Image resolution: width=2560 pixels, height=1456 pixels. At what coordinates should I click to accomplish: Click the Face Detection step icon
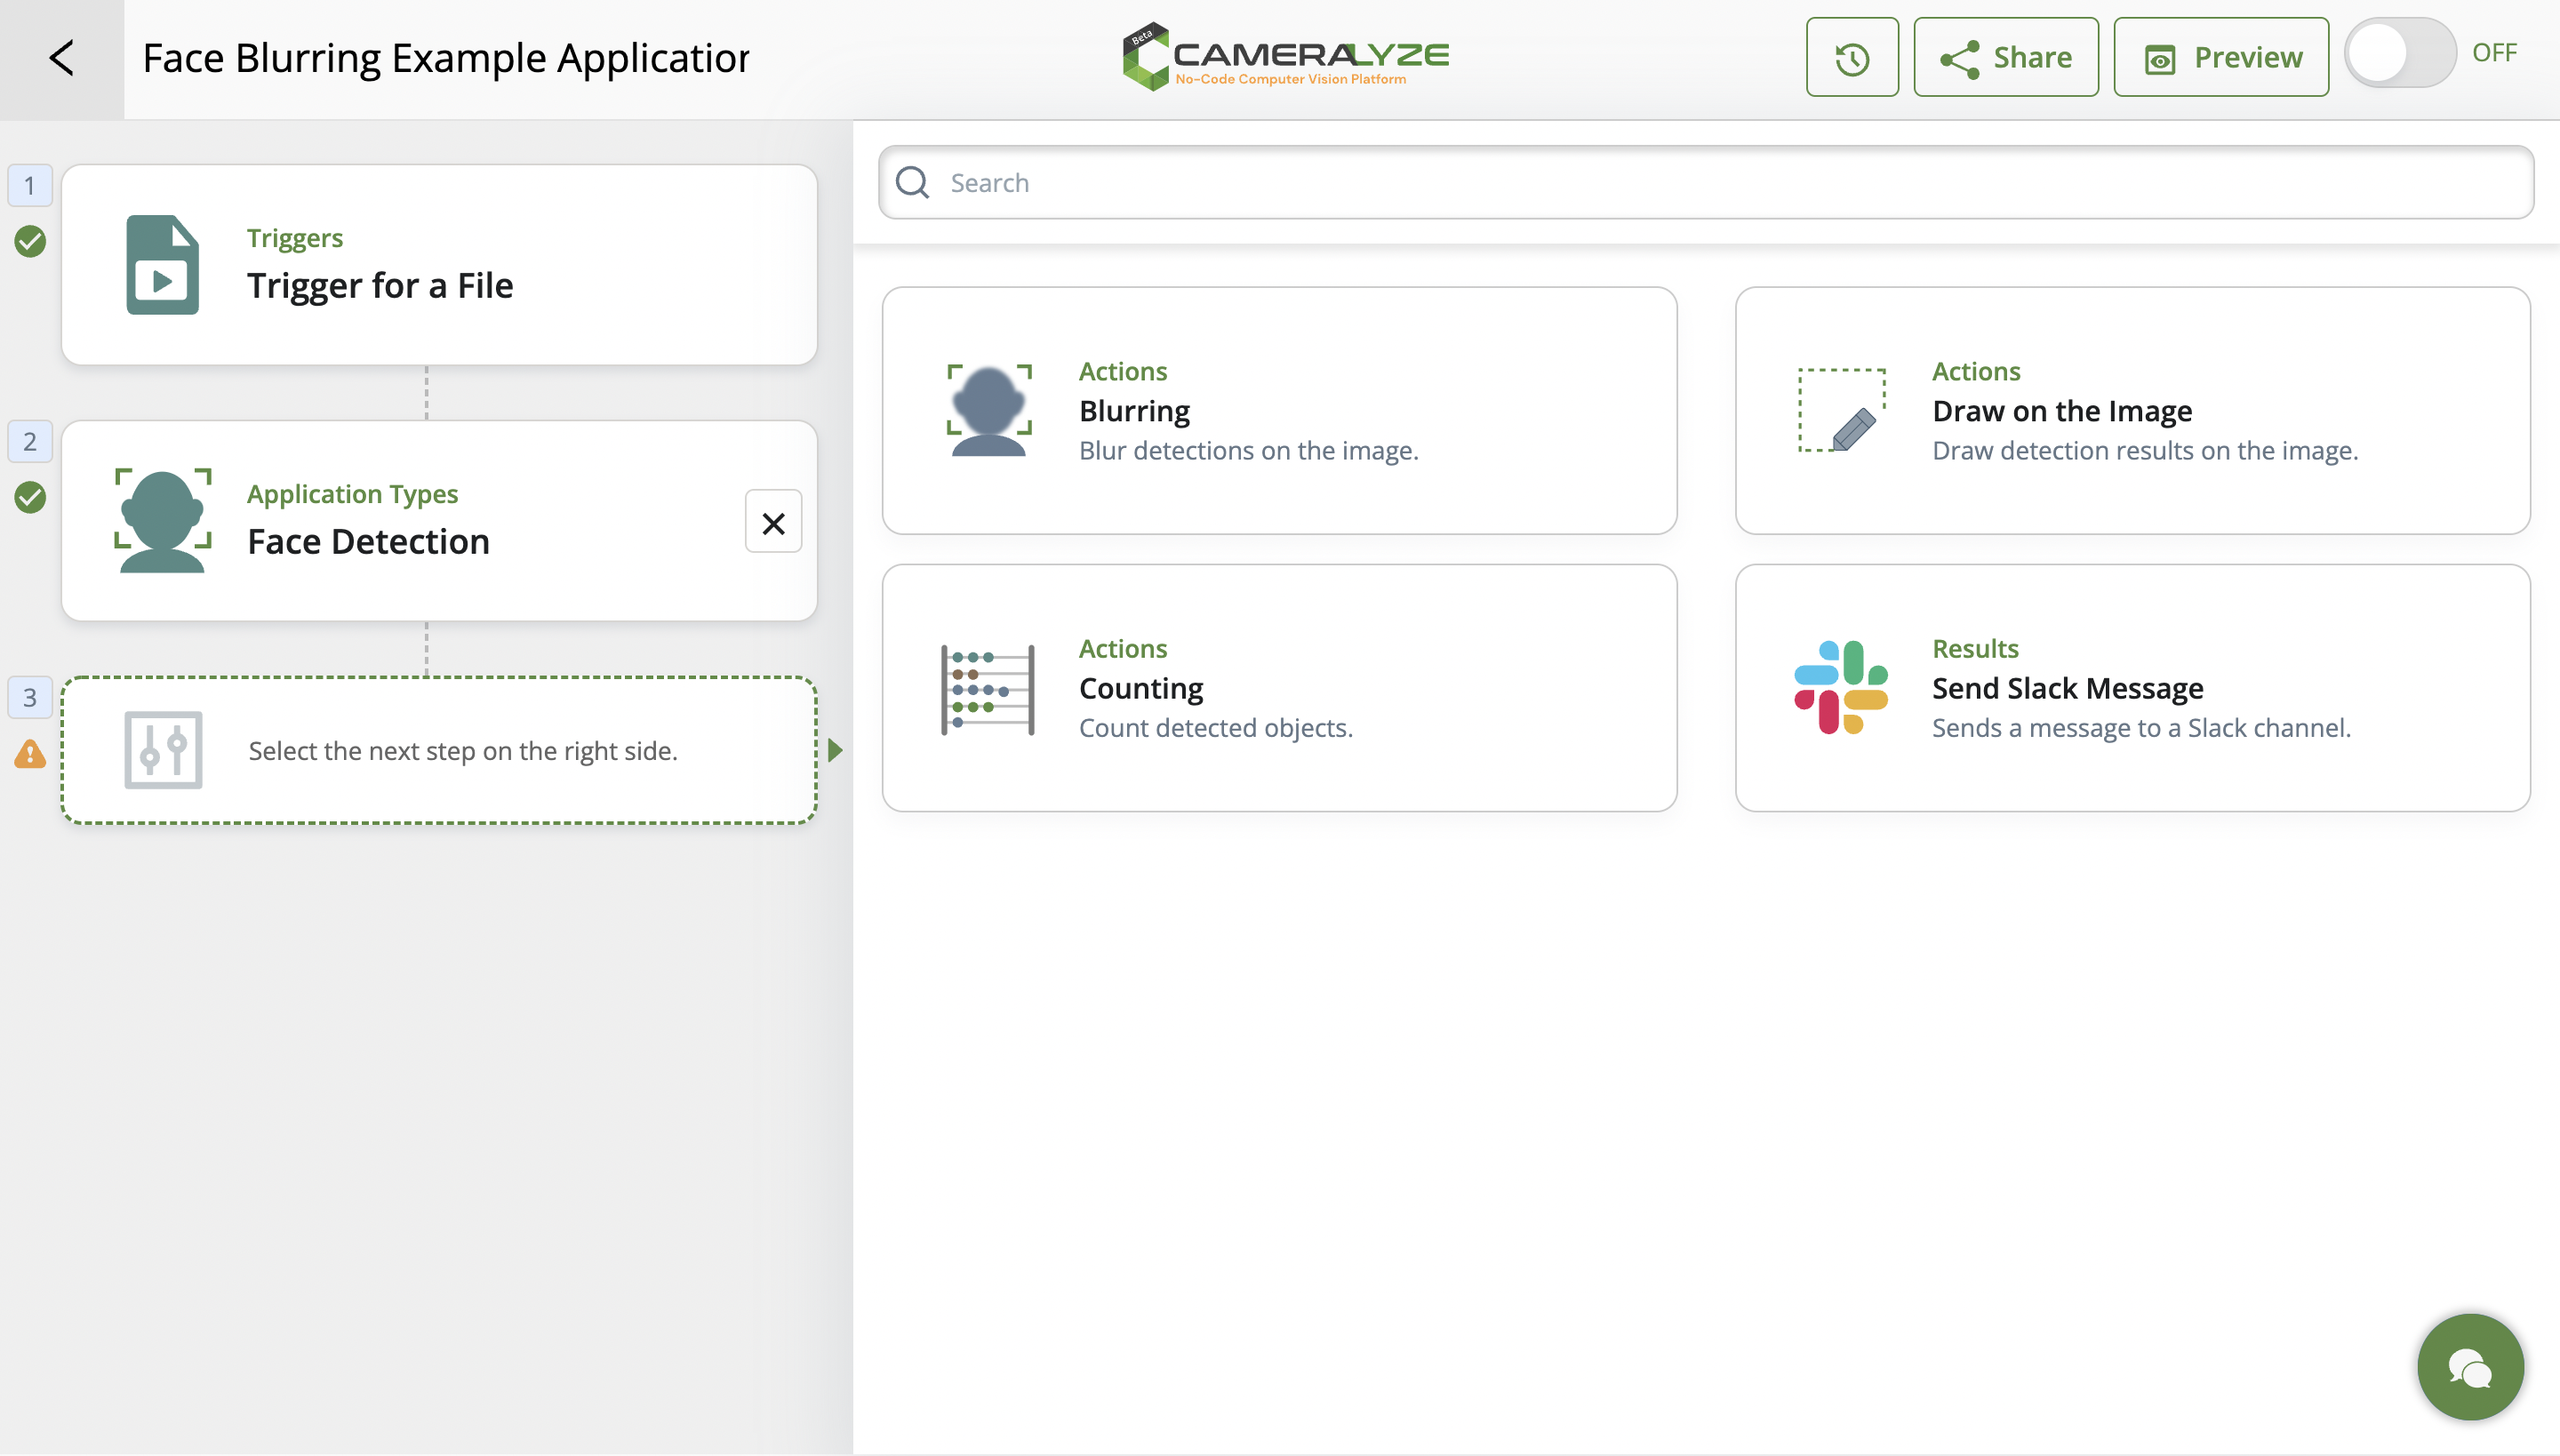click(162, 521)
